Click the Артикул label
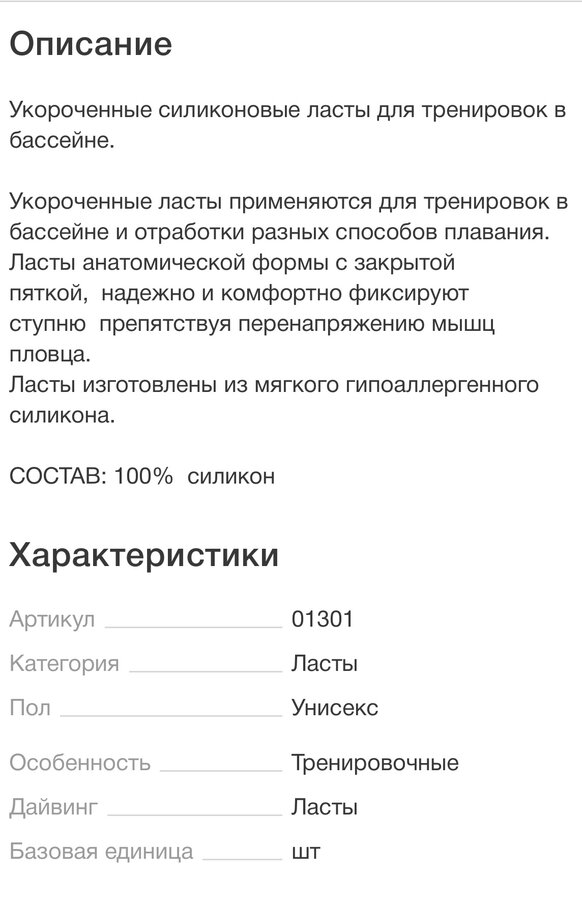The height and width of the screenshot is (900, 582). pos(52,619)
